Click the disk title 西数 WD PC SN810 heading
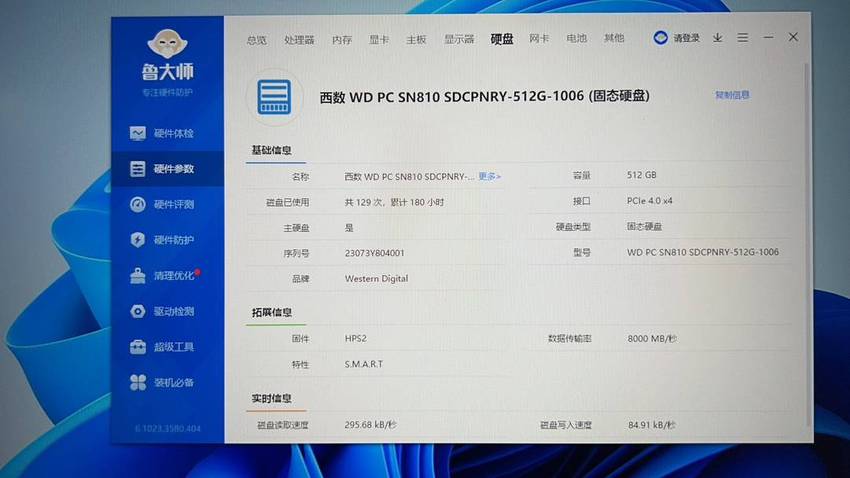 coord(484,96)
